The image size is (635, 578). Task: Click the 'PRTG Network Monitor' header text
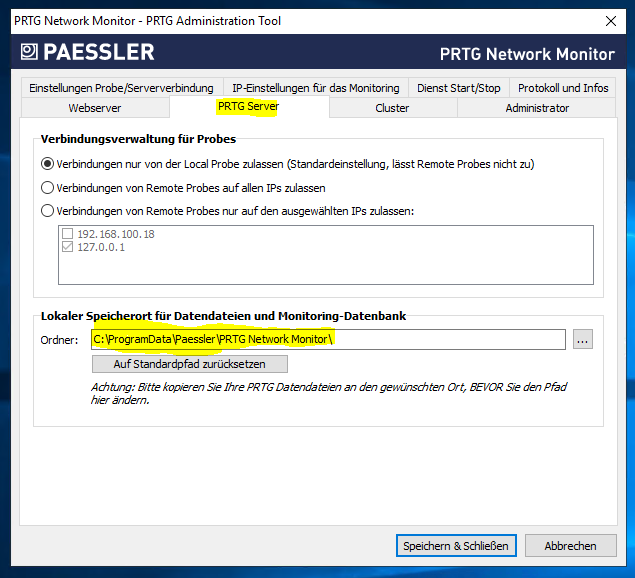(527, 54)
